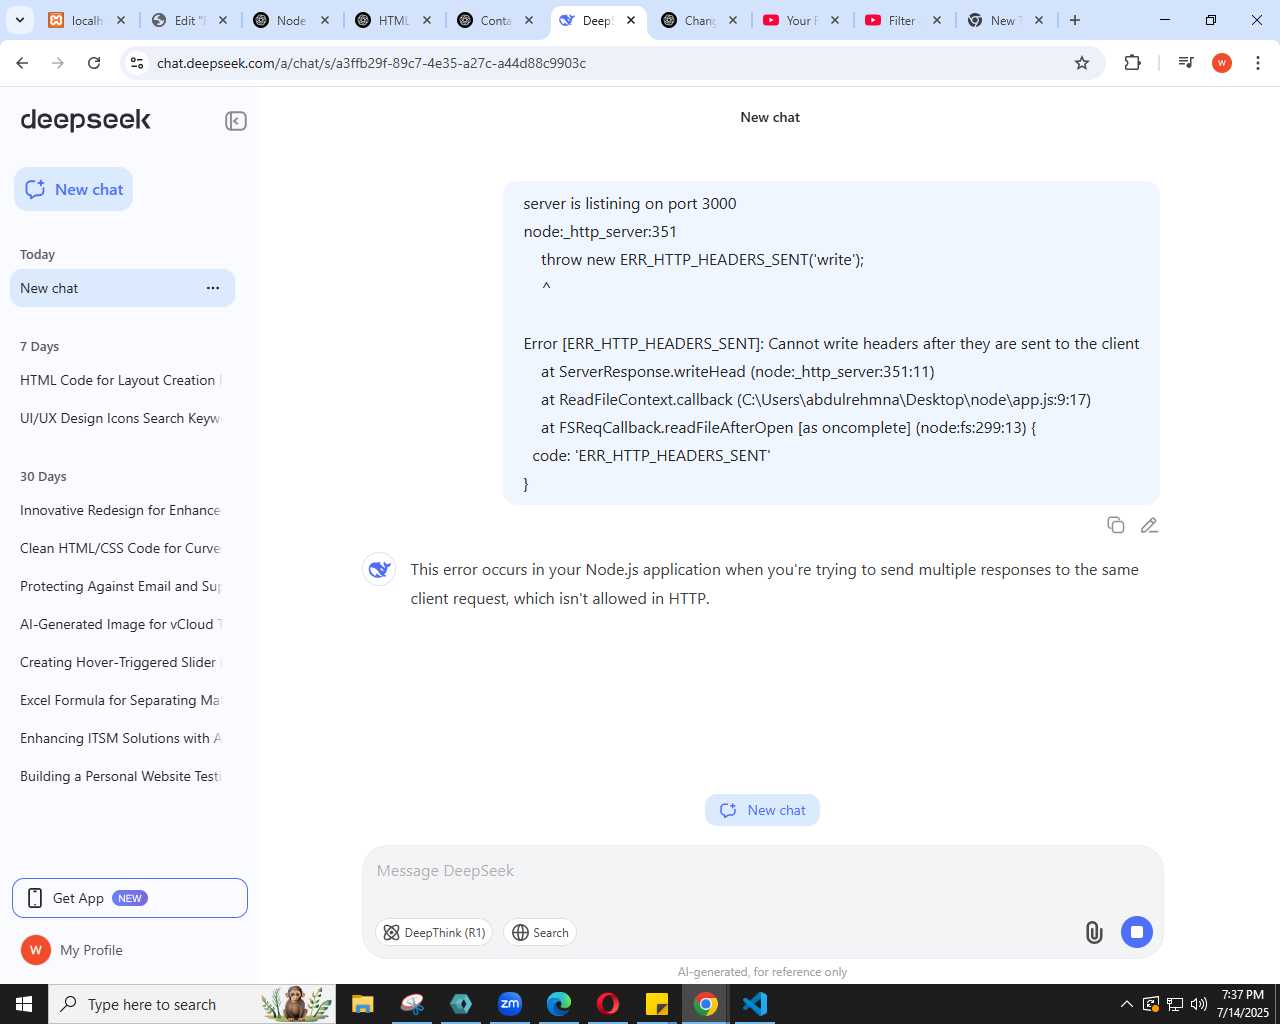The width and height of the screenshot is (1280, 1024).
Task: Toggle DeepThink (R1) mode
Action: (434, 933)
